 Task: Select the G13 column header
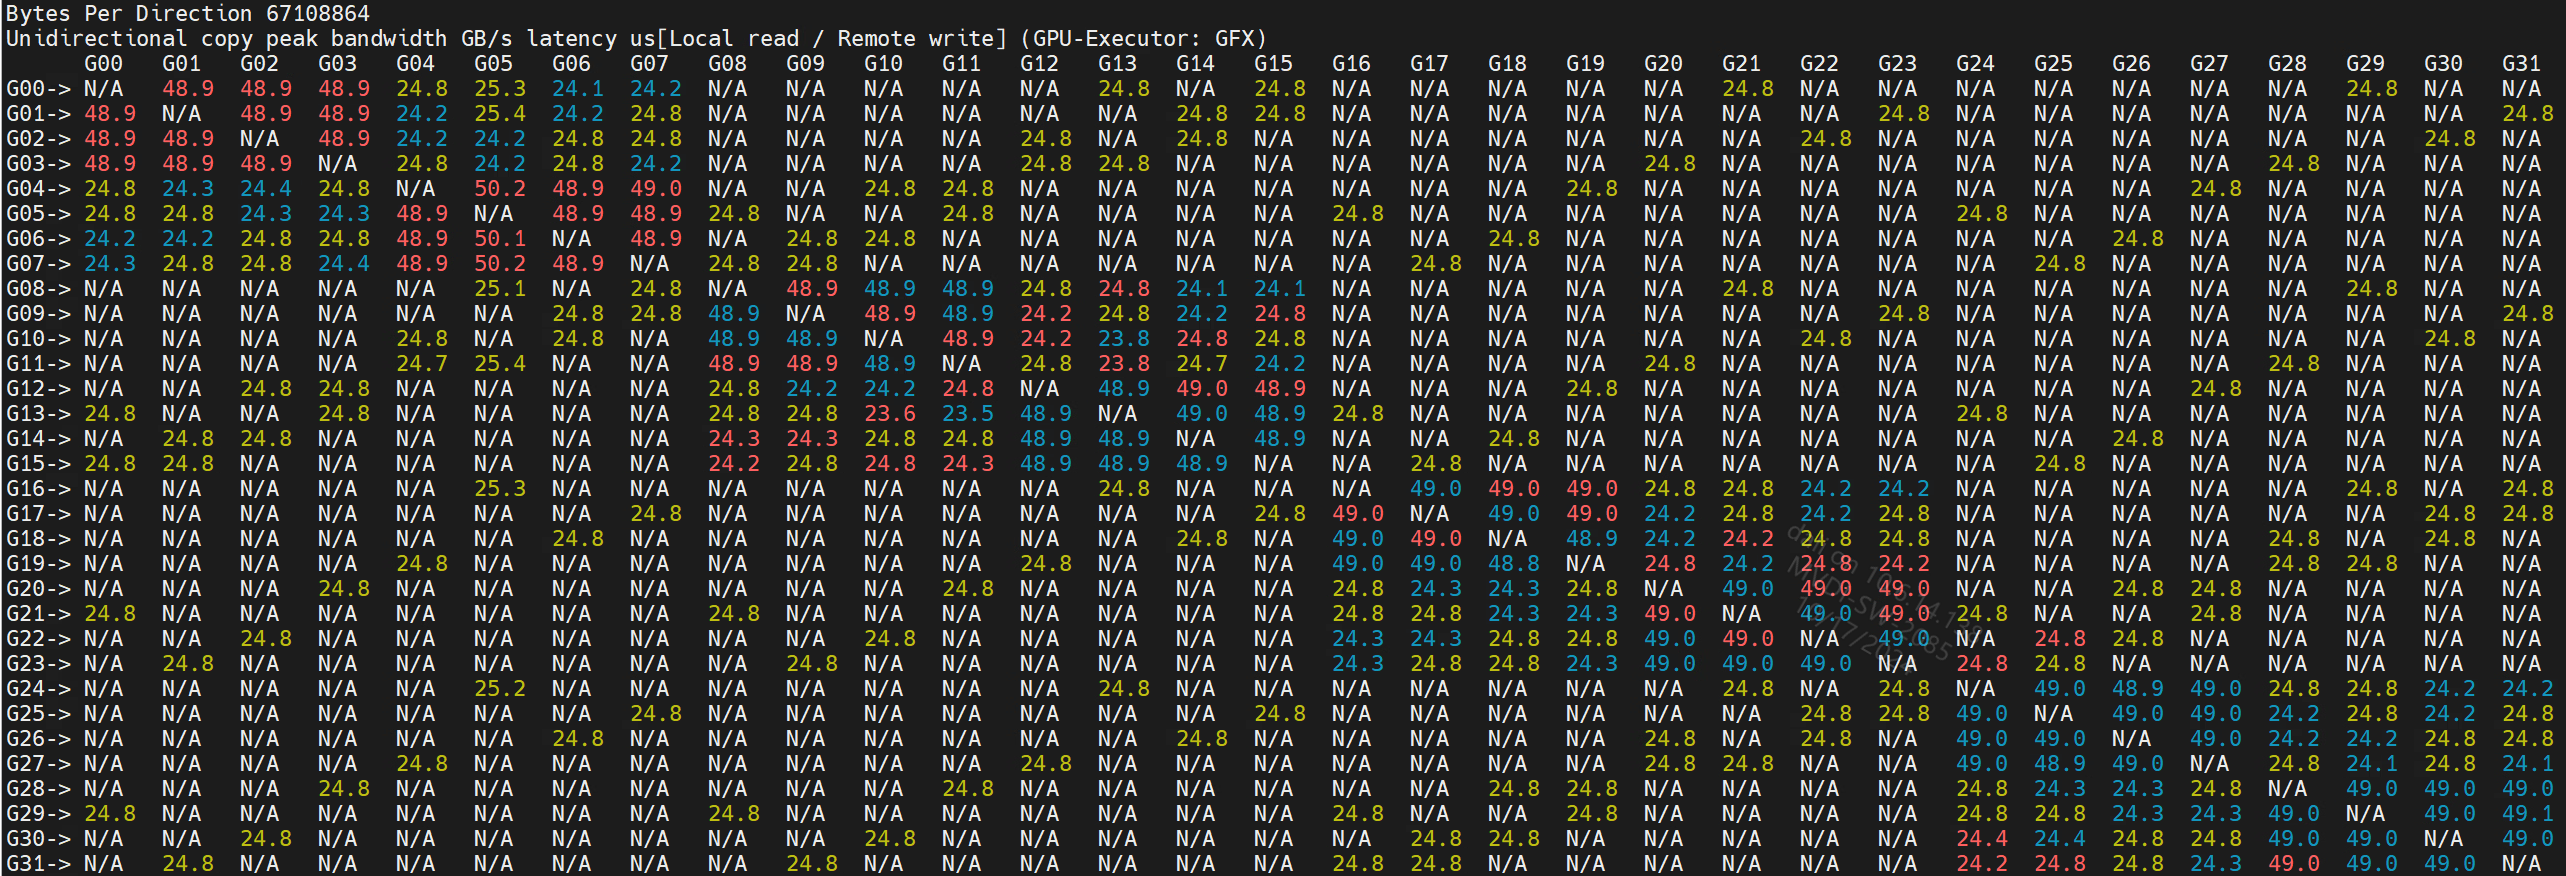(1117, 63)
